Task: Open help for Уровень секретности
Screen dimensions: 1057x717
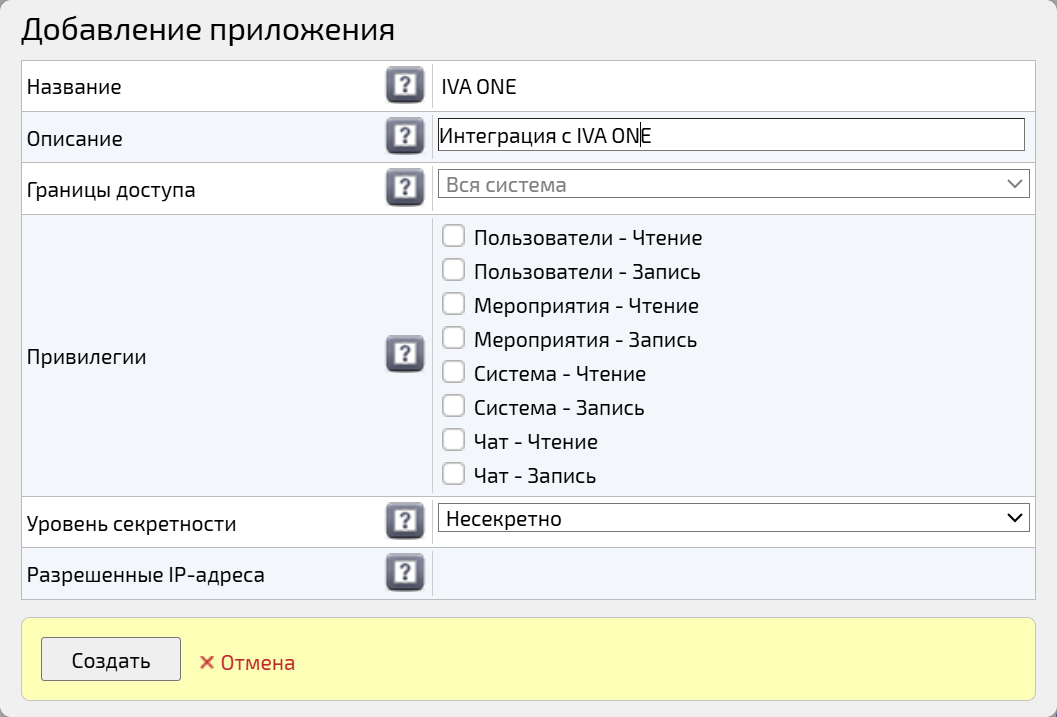Action: (404, 519)
